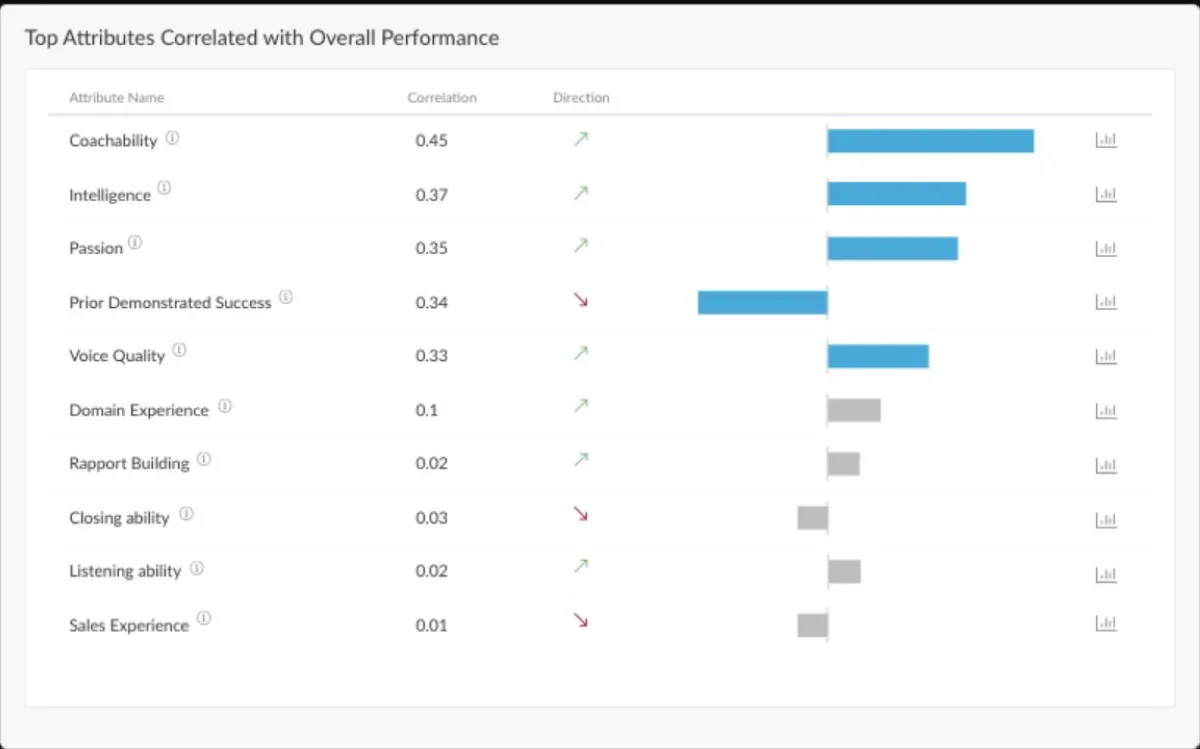Click chart icon in Intelligence row
Screen dimensions: 1200x749
click(x=1106, y=194)
